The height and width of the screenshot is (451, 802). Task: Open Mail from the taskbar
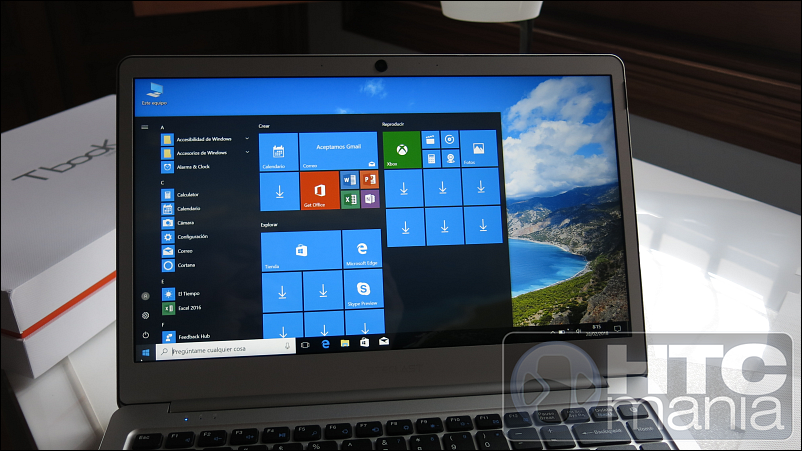coord(384,341)
